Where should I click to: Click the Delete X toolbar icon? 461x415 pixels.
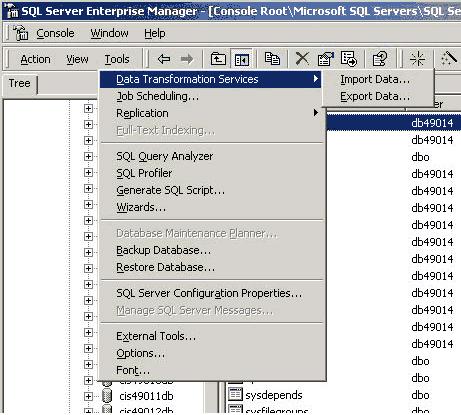(x=302, y=59)
